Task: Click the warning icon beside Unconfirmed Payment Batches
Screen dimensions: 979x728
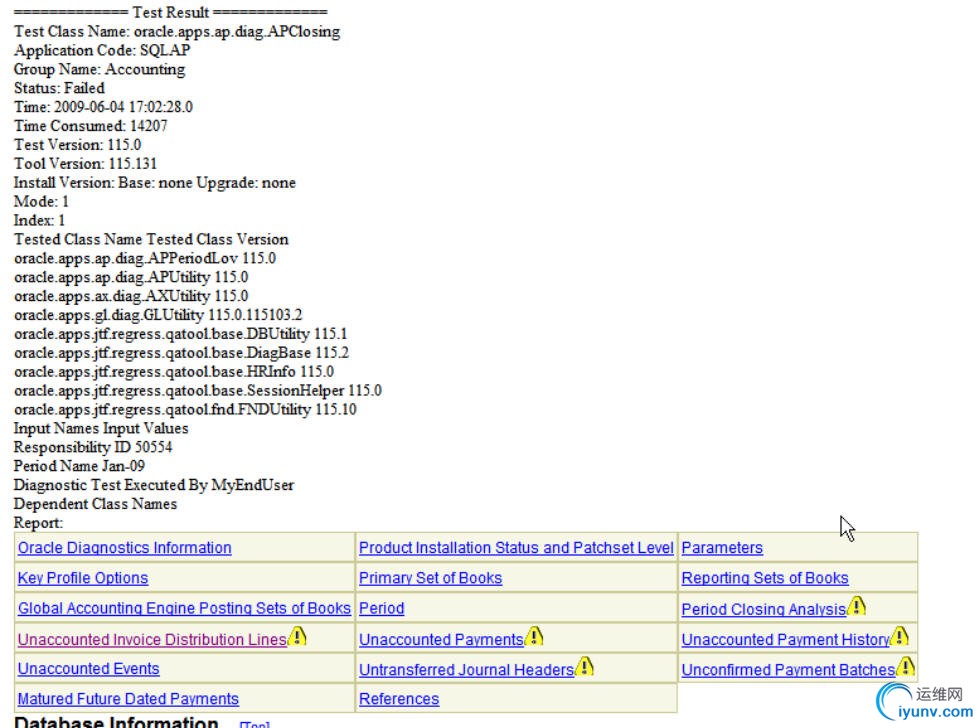Action: tap(905, 666)
